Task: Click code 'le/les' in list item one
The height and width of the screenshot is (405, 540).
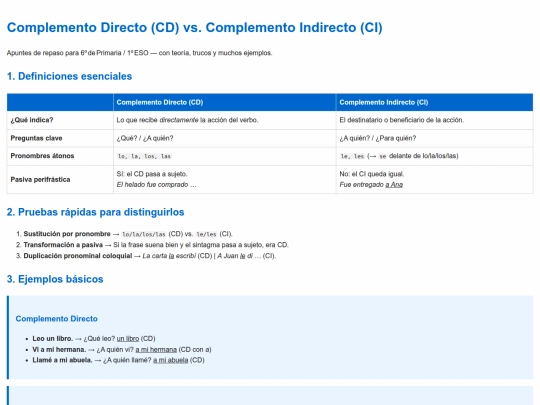Action: pos(206,234)
